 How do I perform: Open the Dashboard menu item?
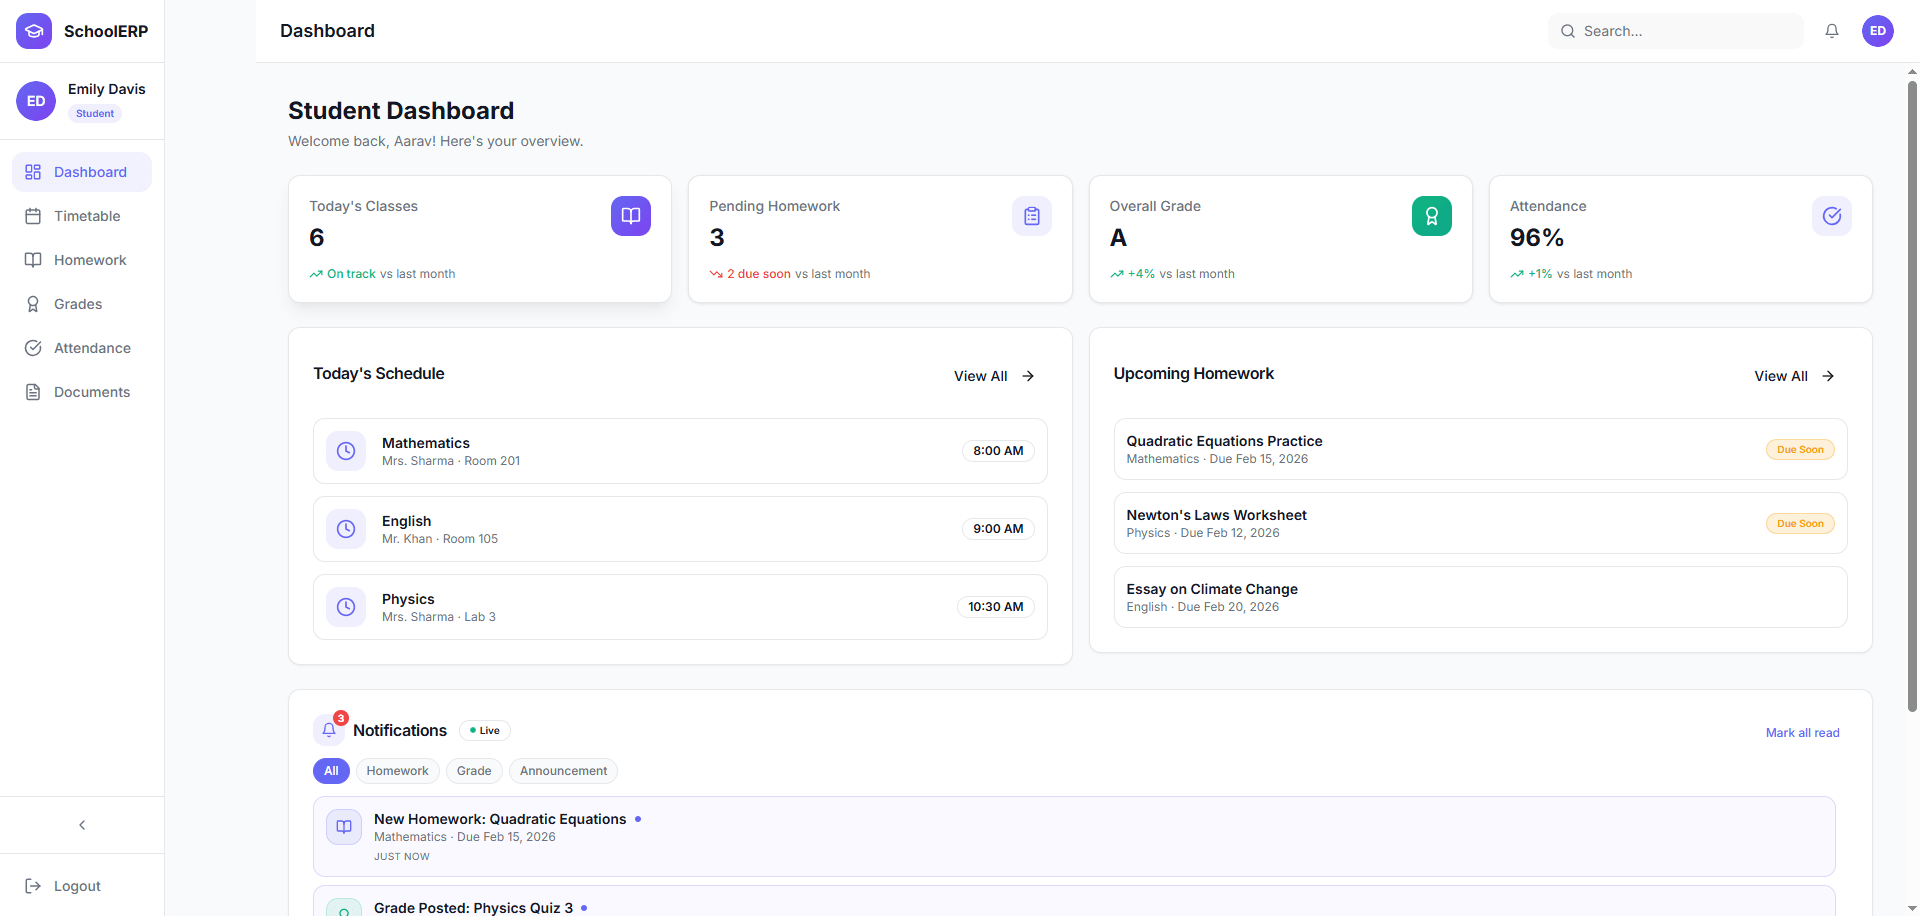tap(82, 172)
